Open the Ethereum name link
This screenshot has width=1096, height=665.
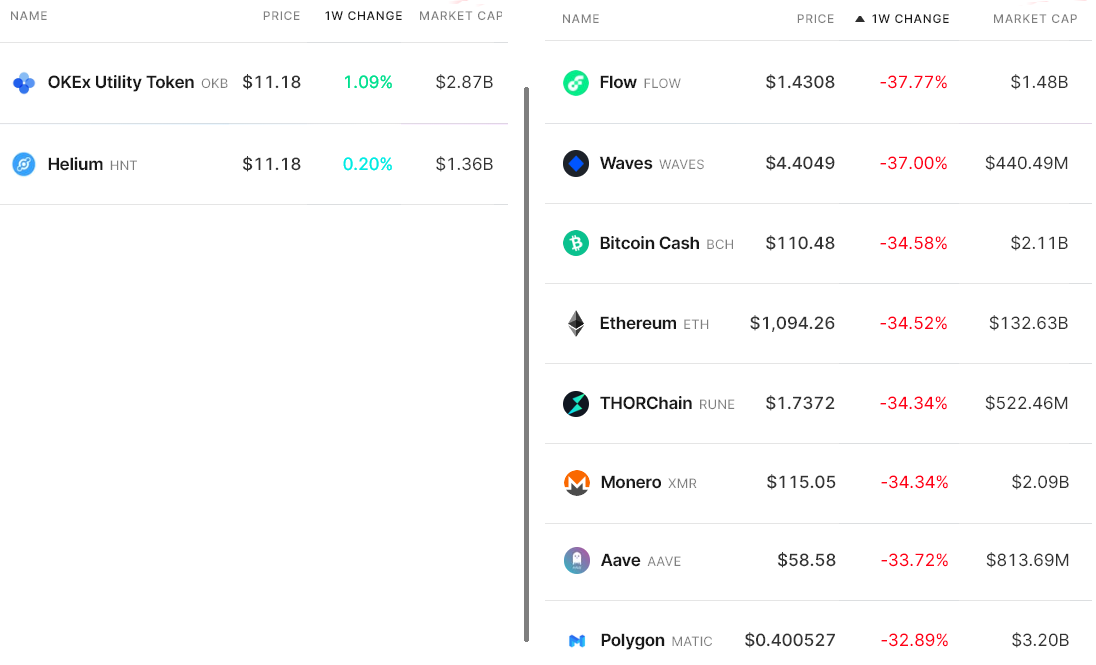pos(638,323)
